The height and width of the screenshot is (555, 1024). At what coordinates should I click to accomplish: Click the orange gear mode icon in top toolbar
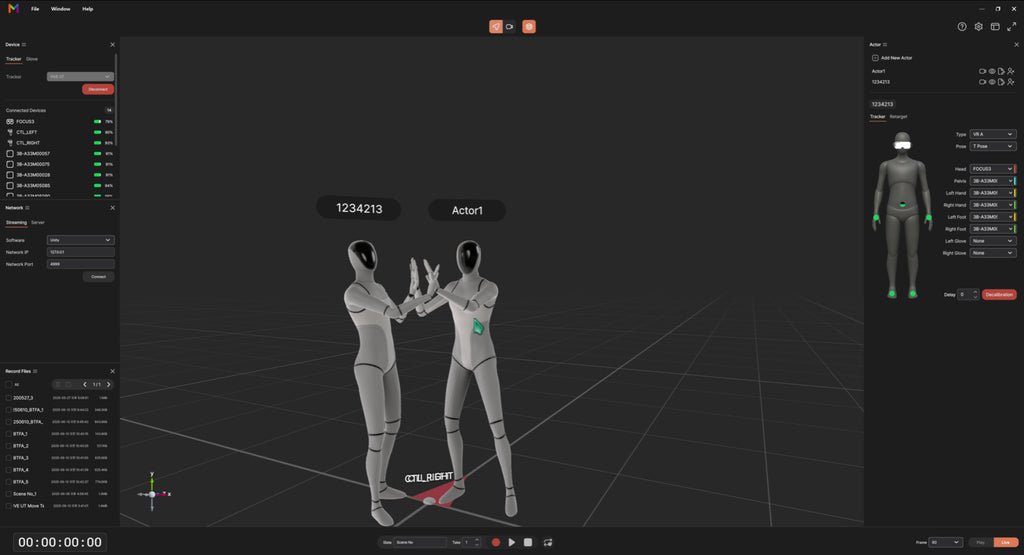pos(529,27)
